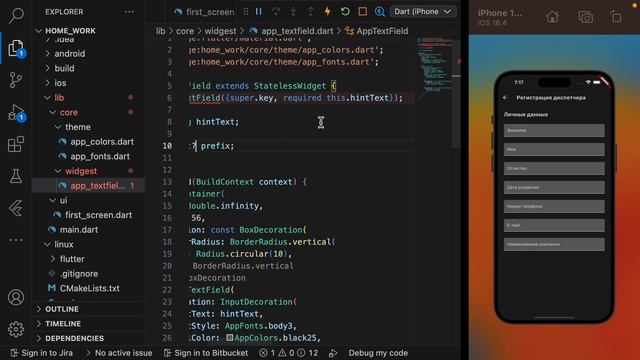Expand the ios folder

(x=88, y=83)
